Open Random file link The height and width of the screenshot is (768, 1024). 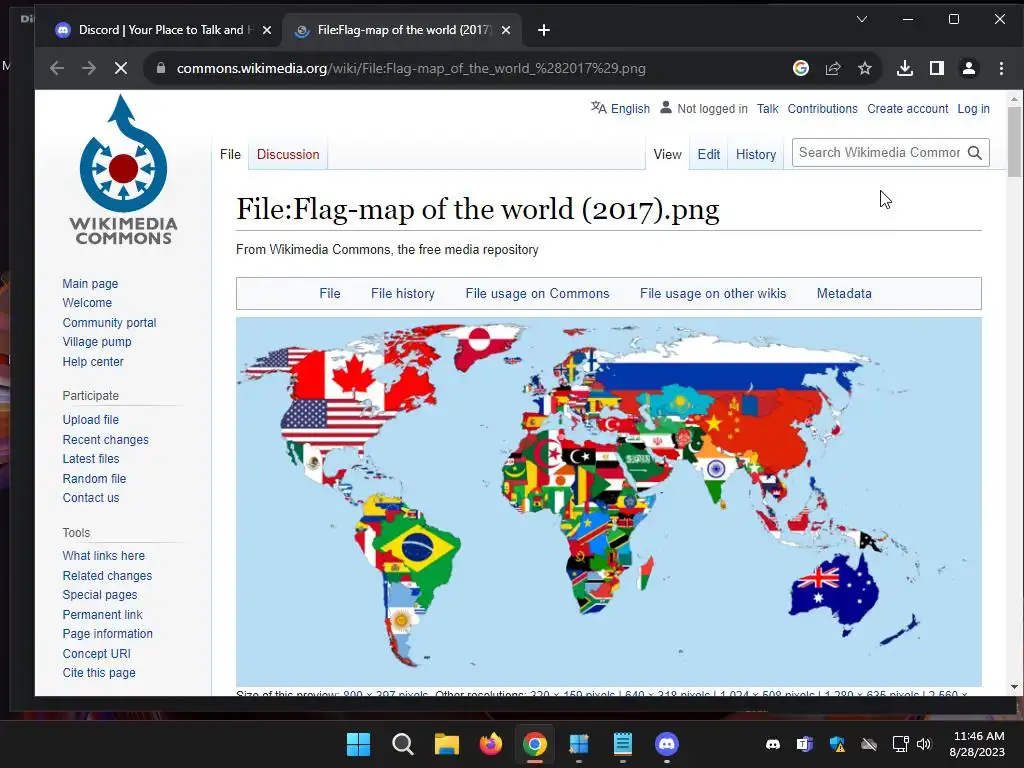point(94,478)
